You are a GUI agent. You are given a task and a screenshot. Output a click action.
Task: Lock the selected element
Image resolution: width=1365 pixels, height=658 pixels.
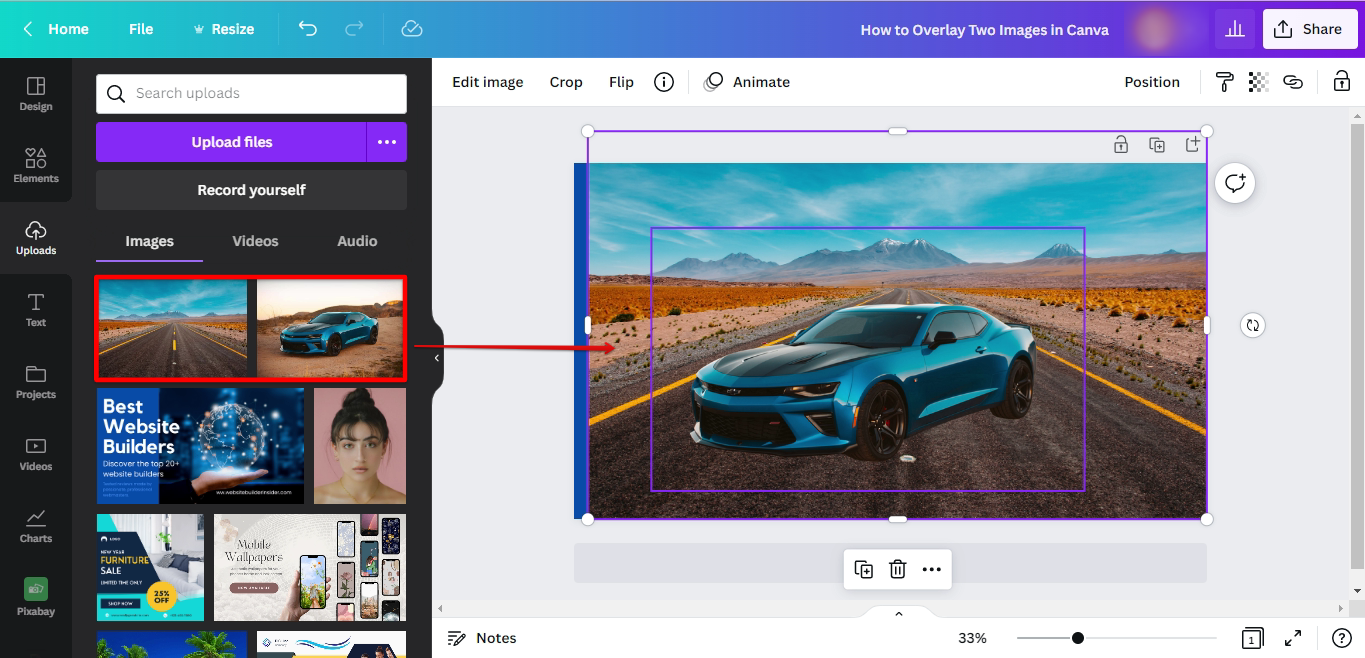[1341, 81]
